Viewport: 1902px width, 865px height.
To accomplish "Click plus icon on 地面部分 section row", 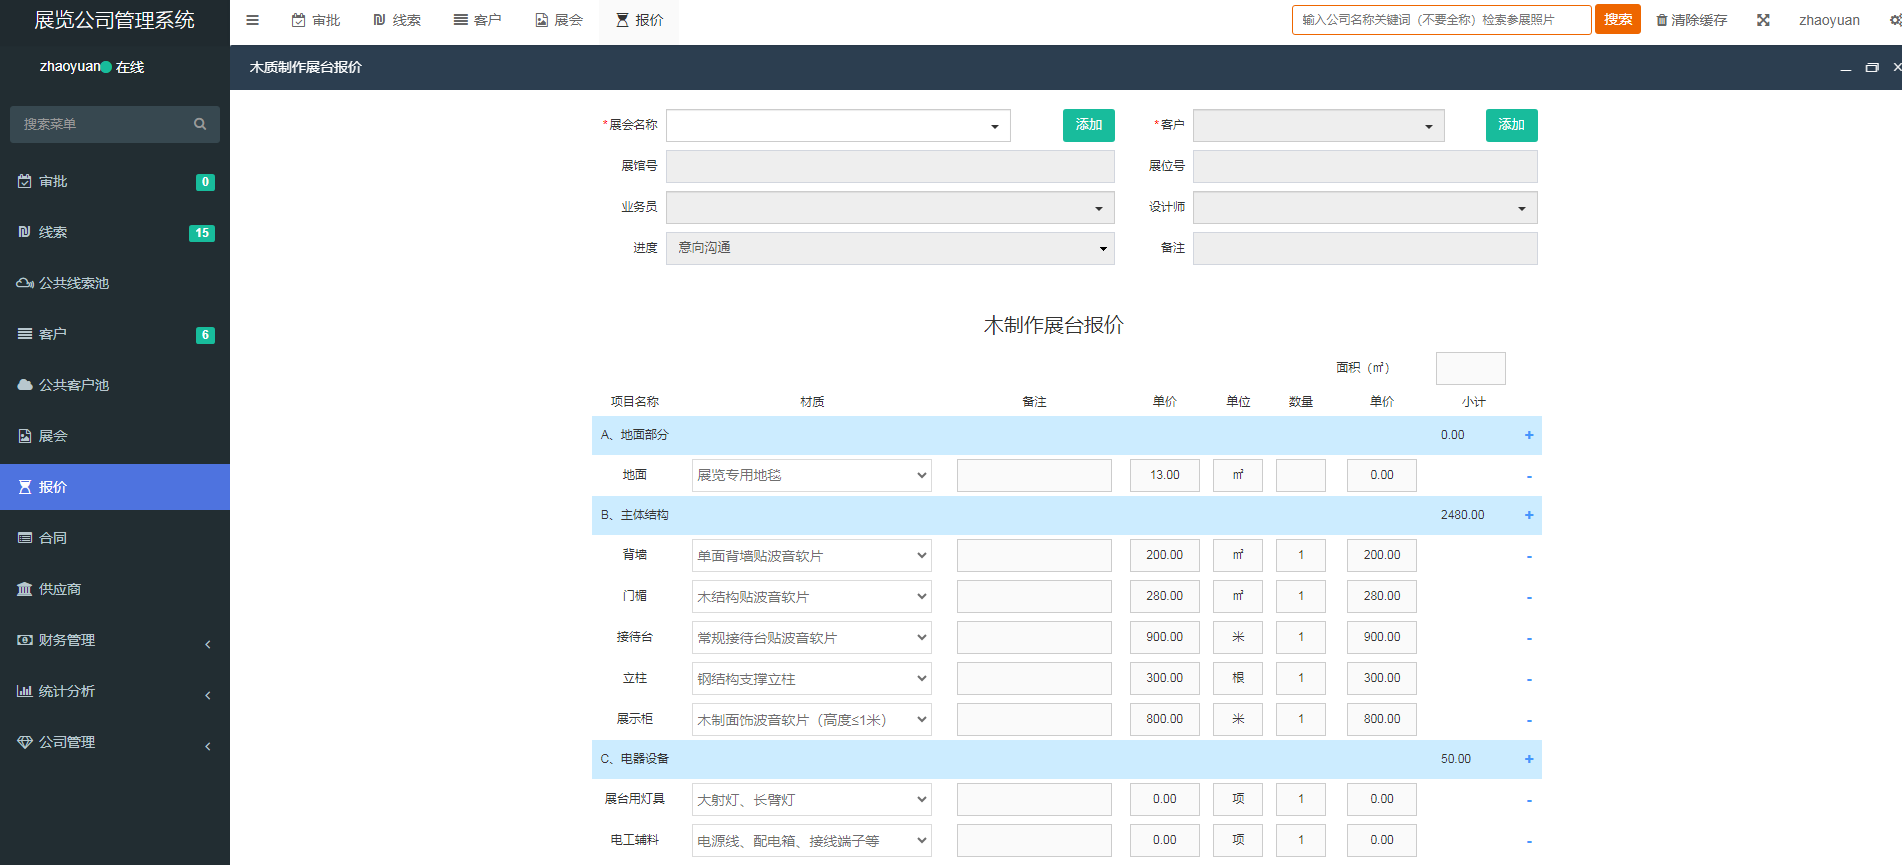I will click(1528, 435).
